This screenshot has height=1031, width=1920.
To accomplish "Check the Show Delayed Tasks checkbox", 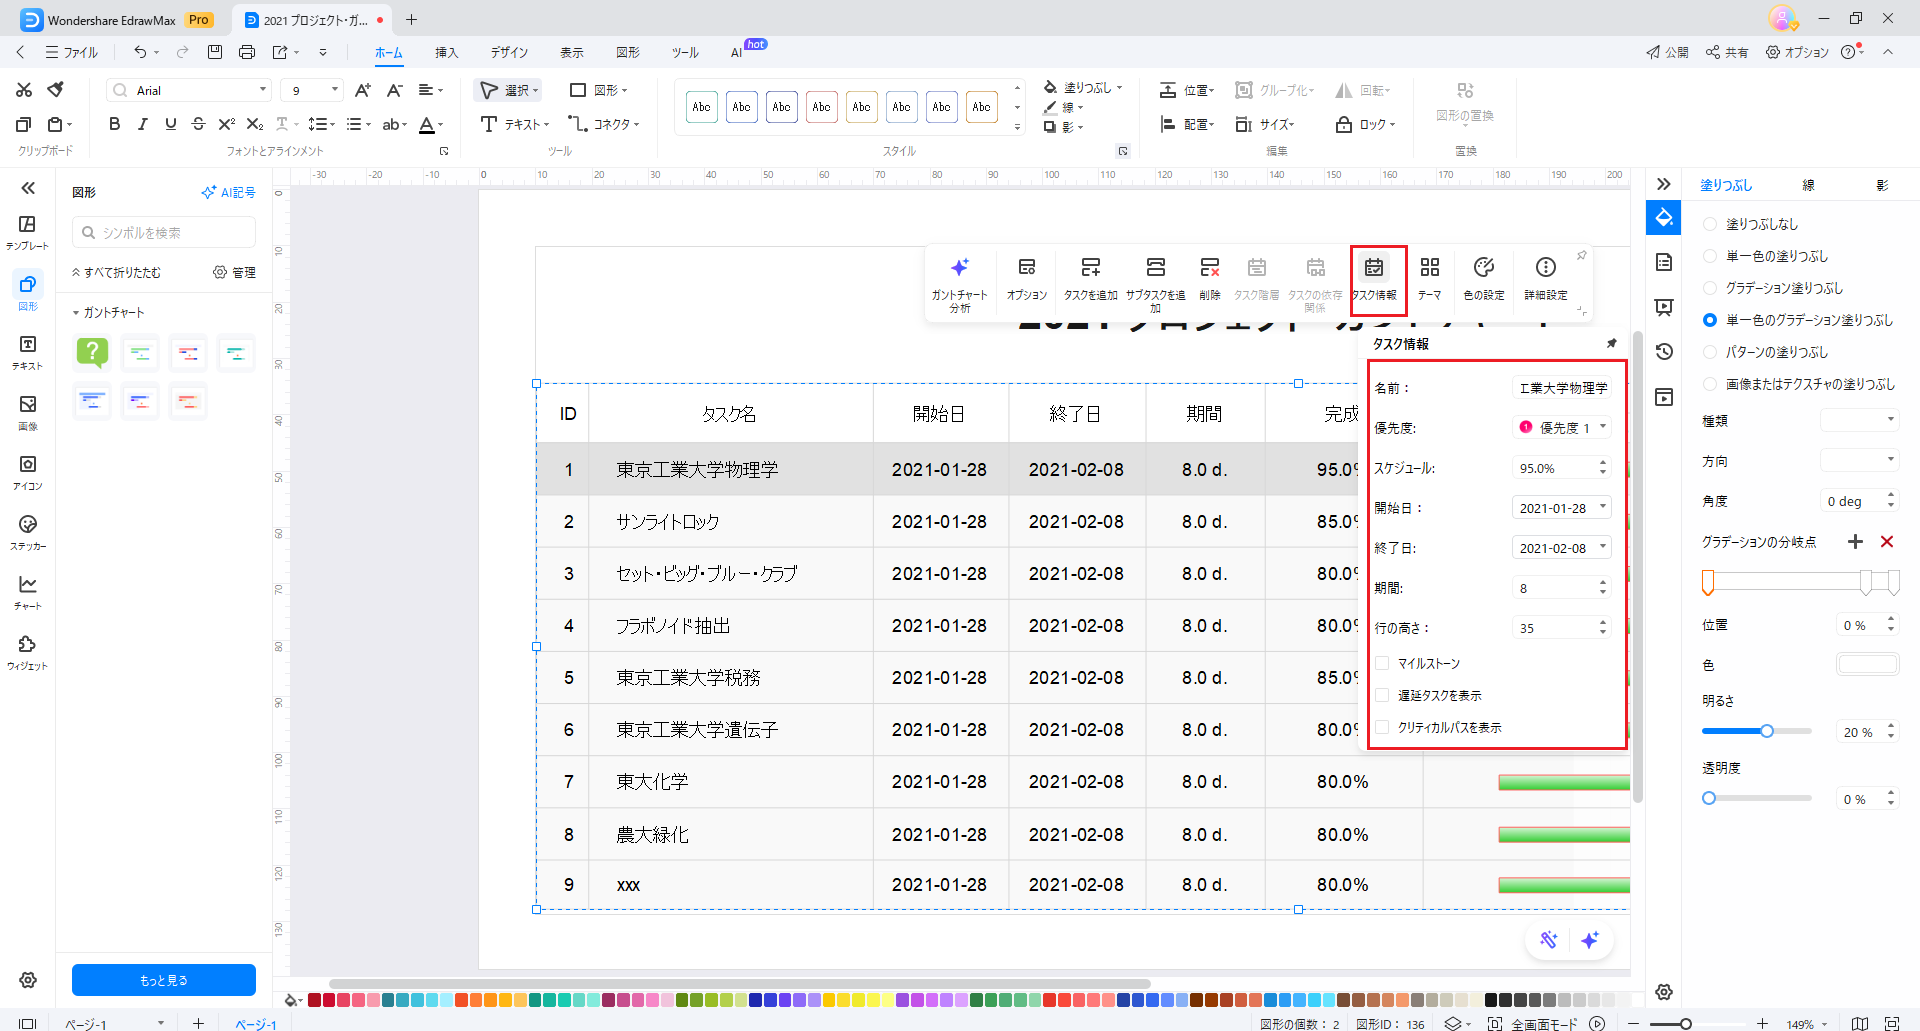I will [x=1382, y=695].
